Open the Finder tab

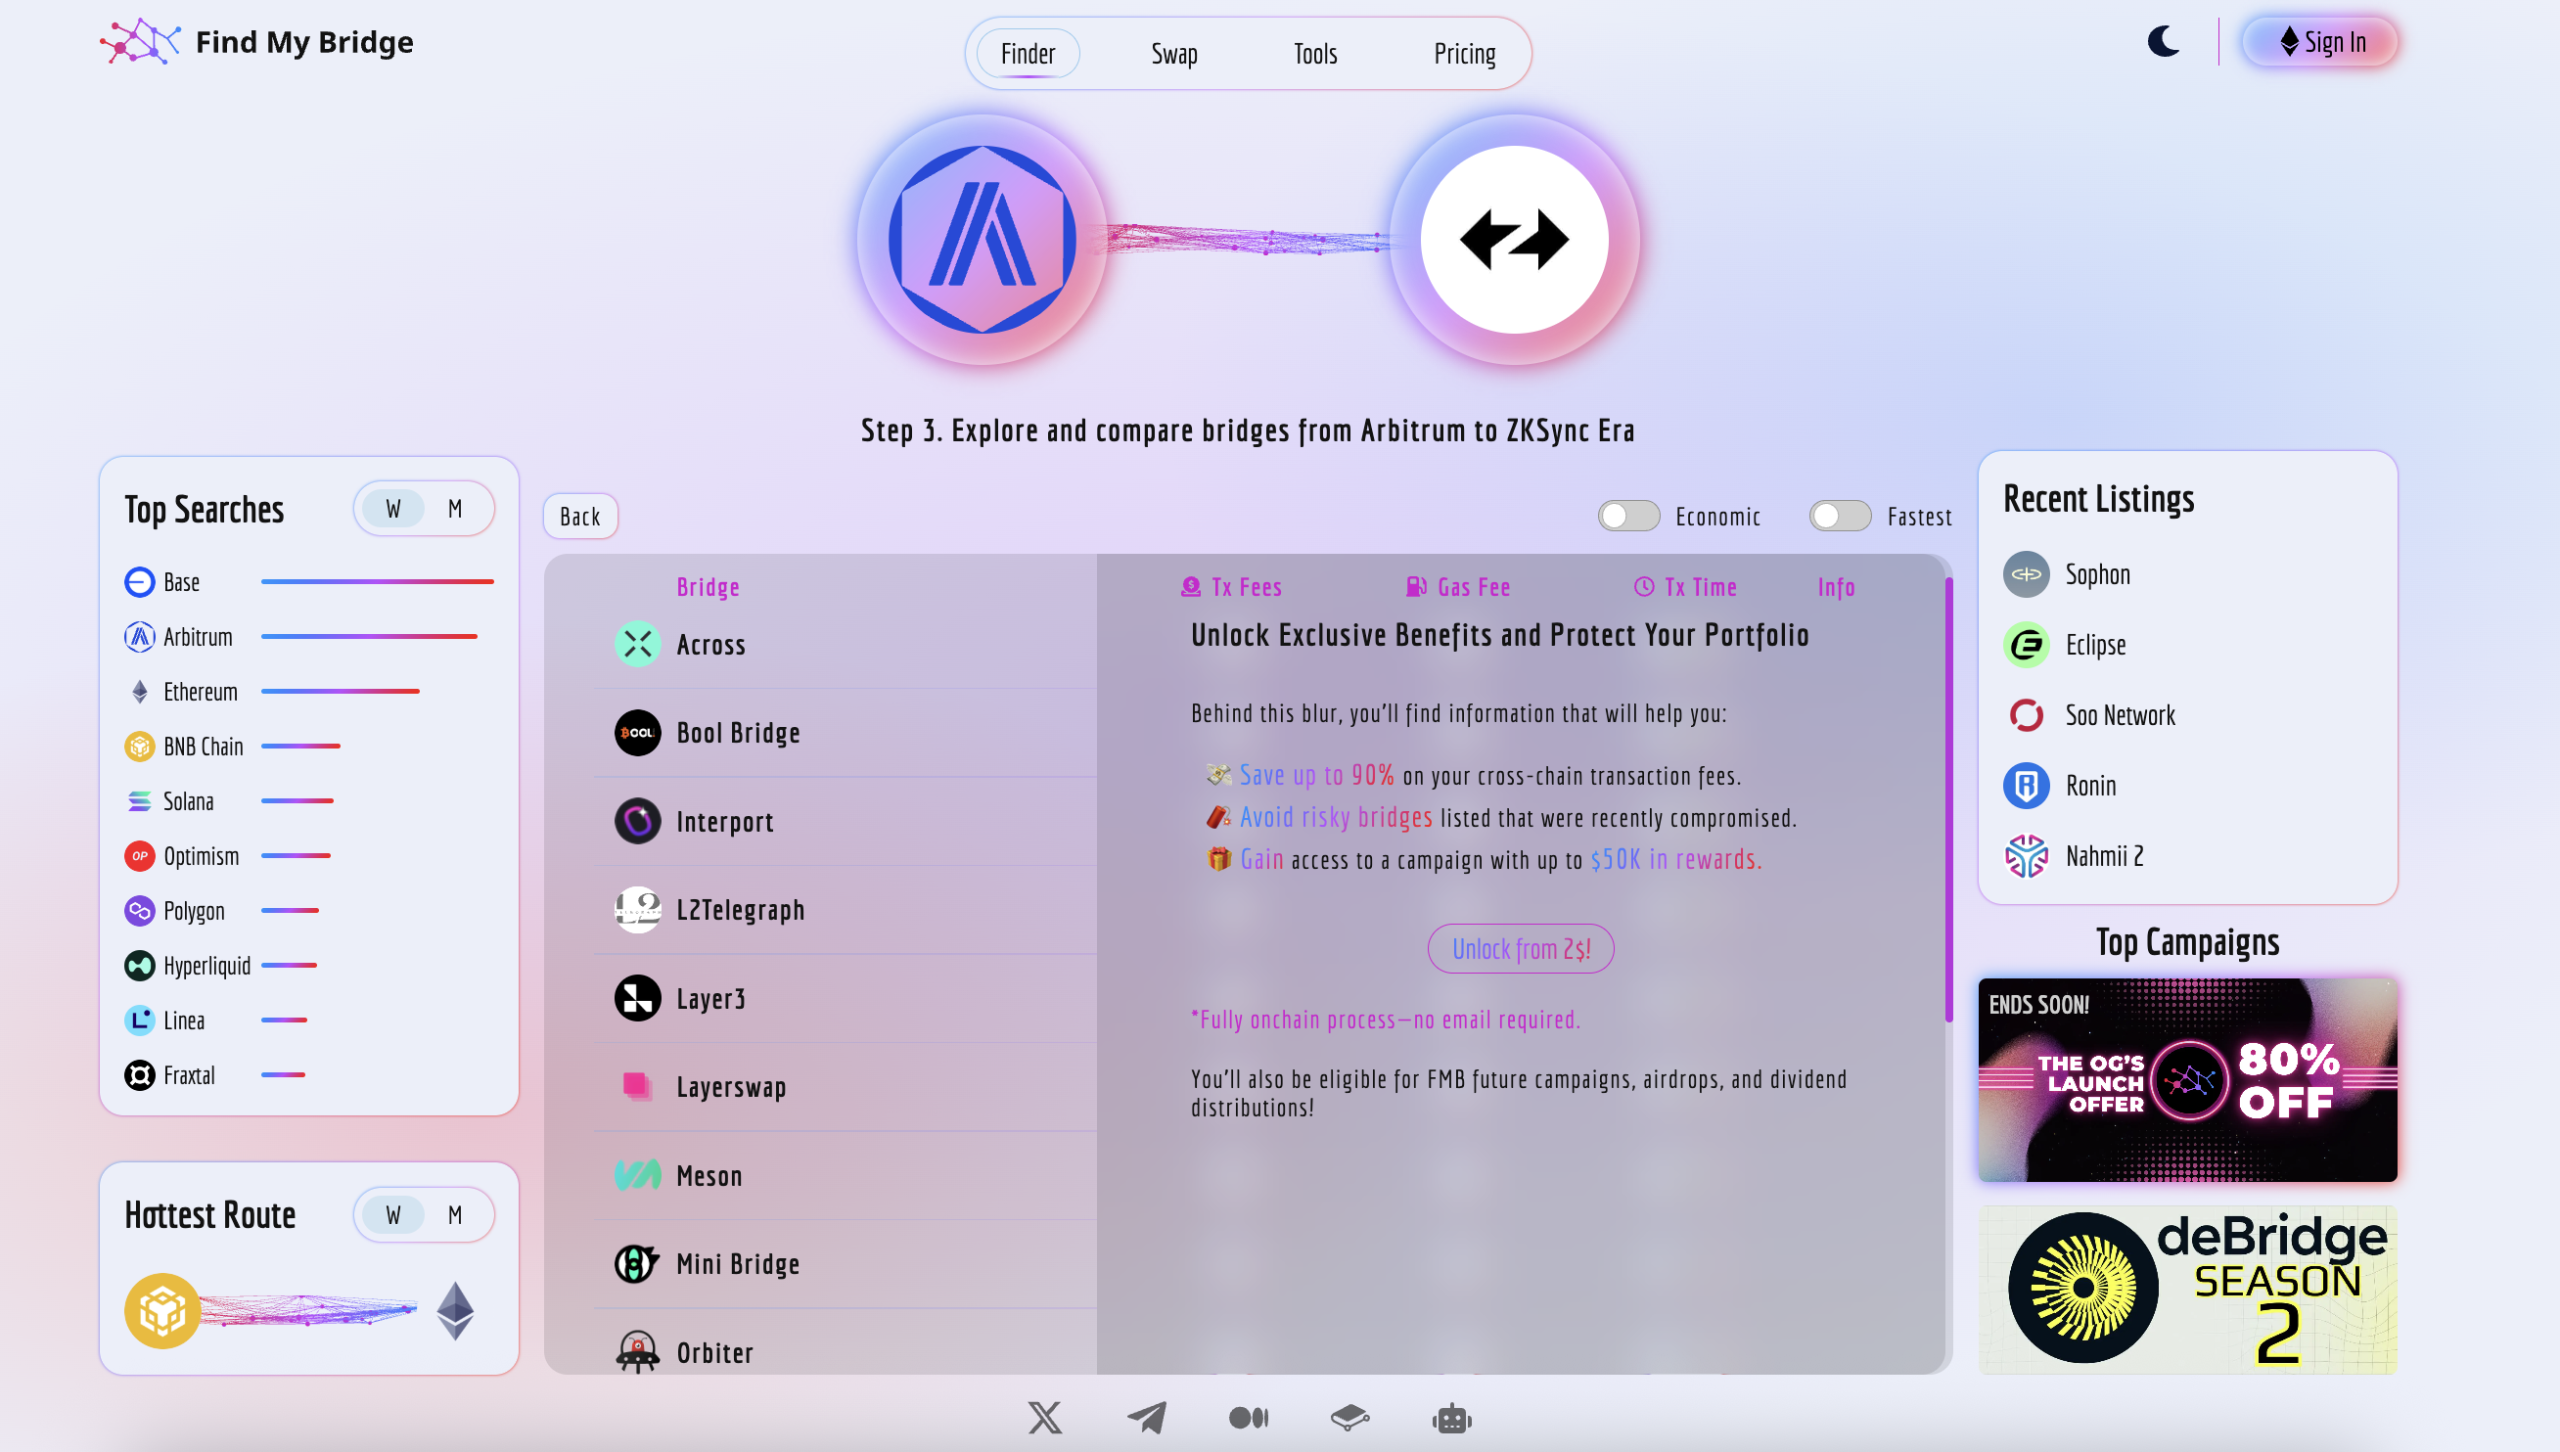point(1028,53)
